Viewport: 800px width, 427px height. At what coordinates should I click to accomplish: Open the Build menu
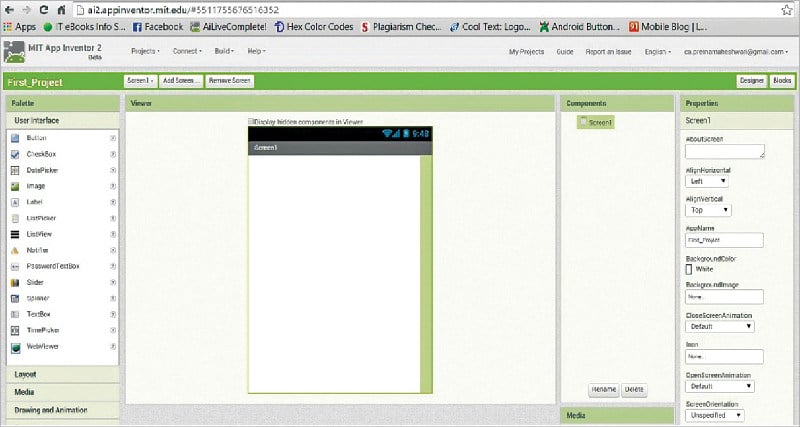[224, 52]
